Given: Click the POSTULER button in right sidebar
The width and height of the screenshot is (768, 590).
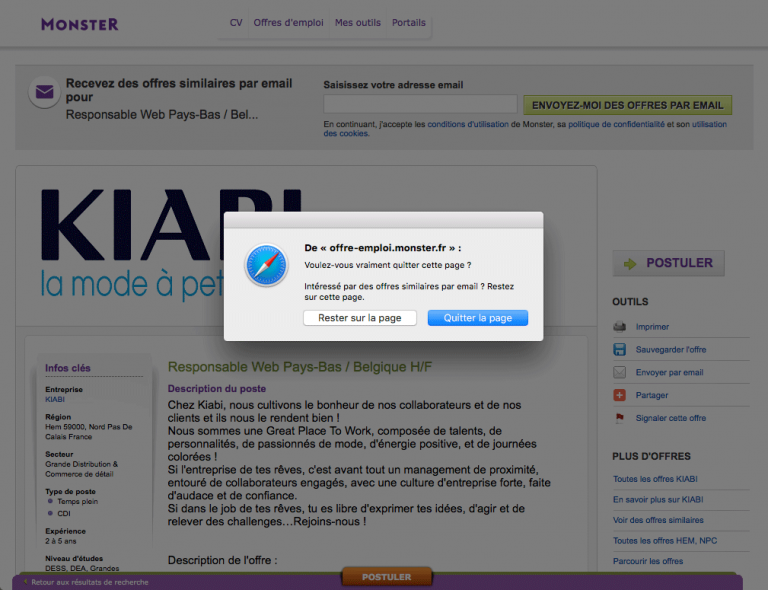Looking at the screenshot, I should coord(669,263).
